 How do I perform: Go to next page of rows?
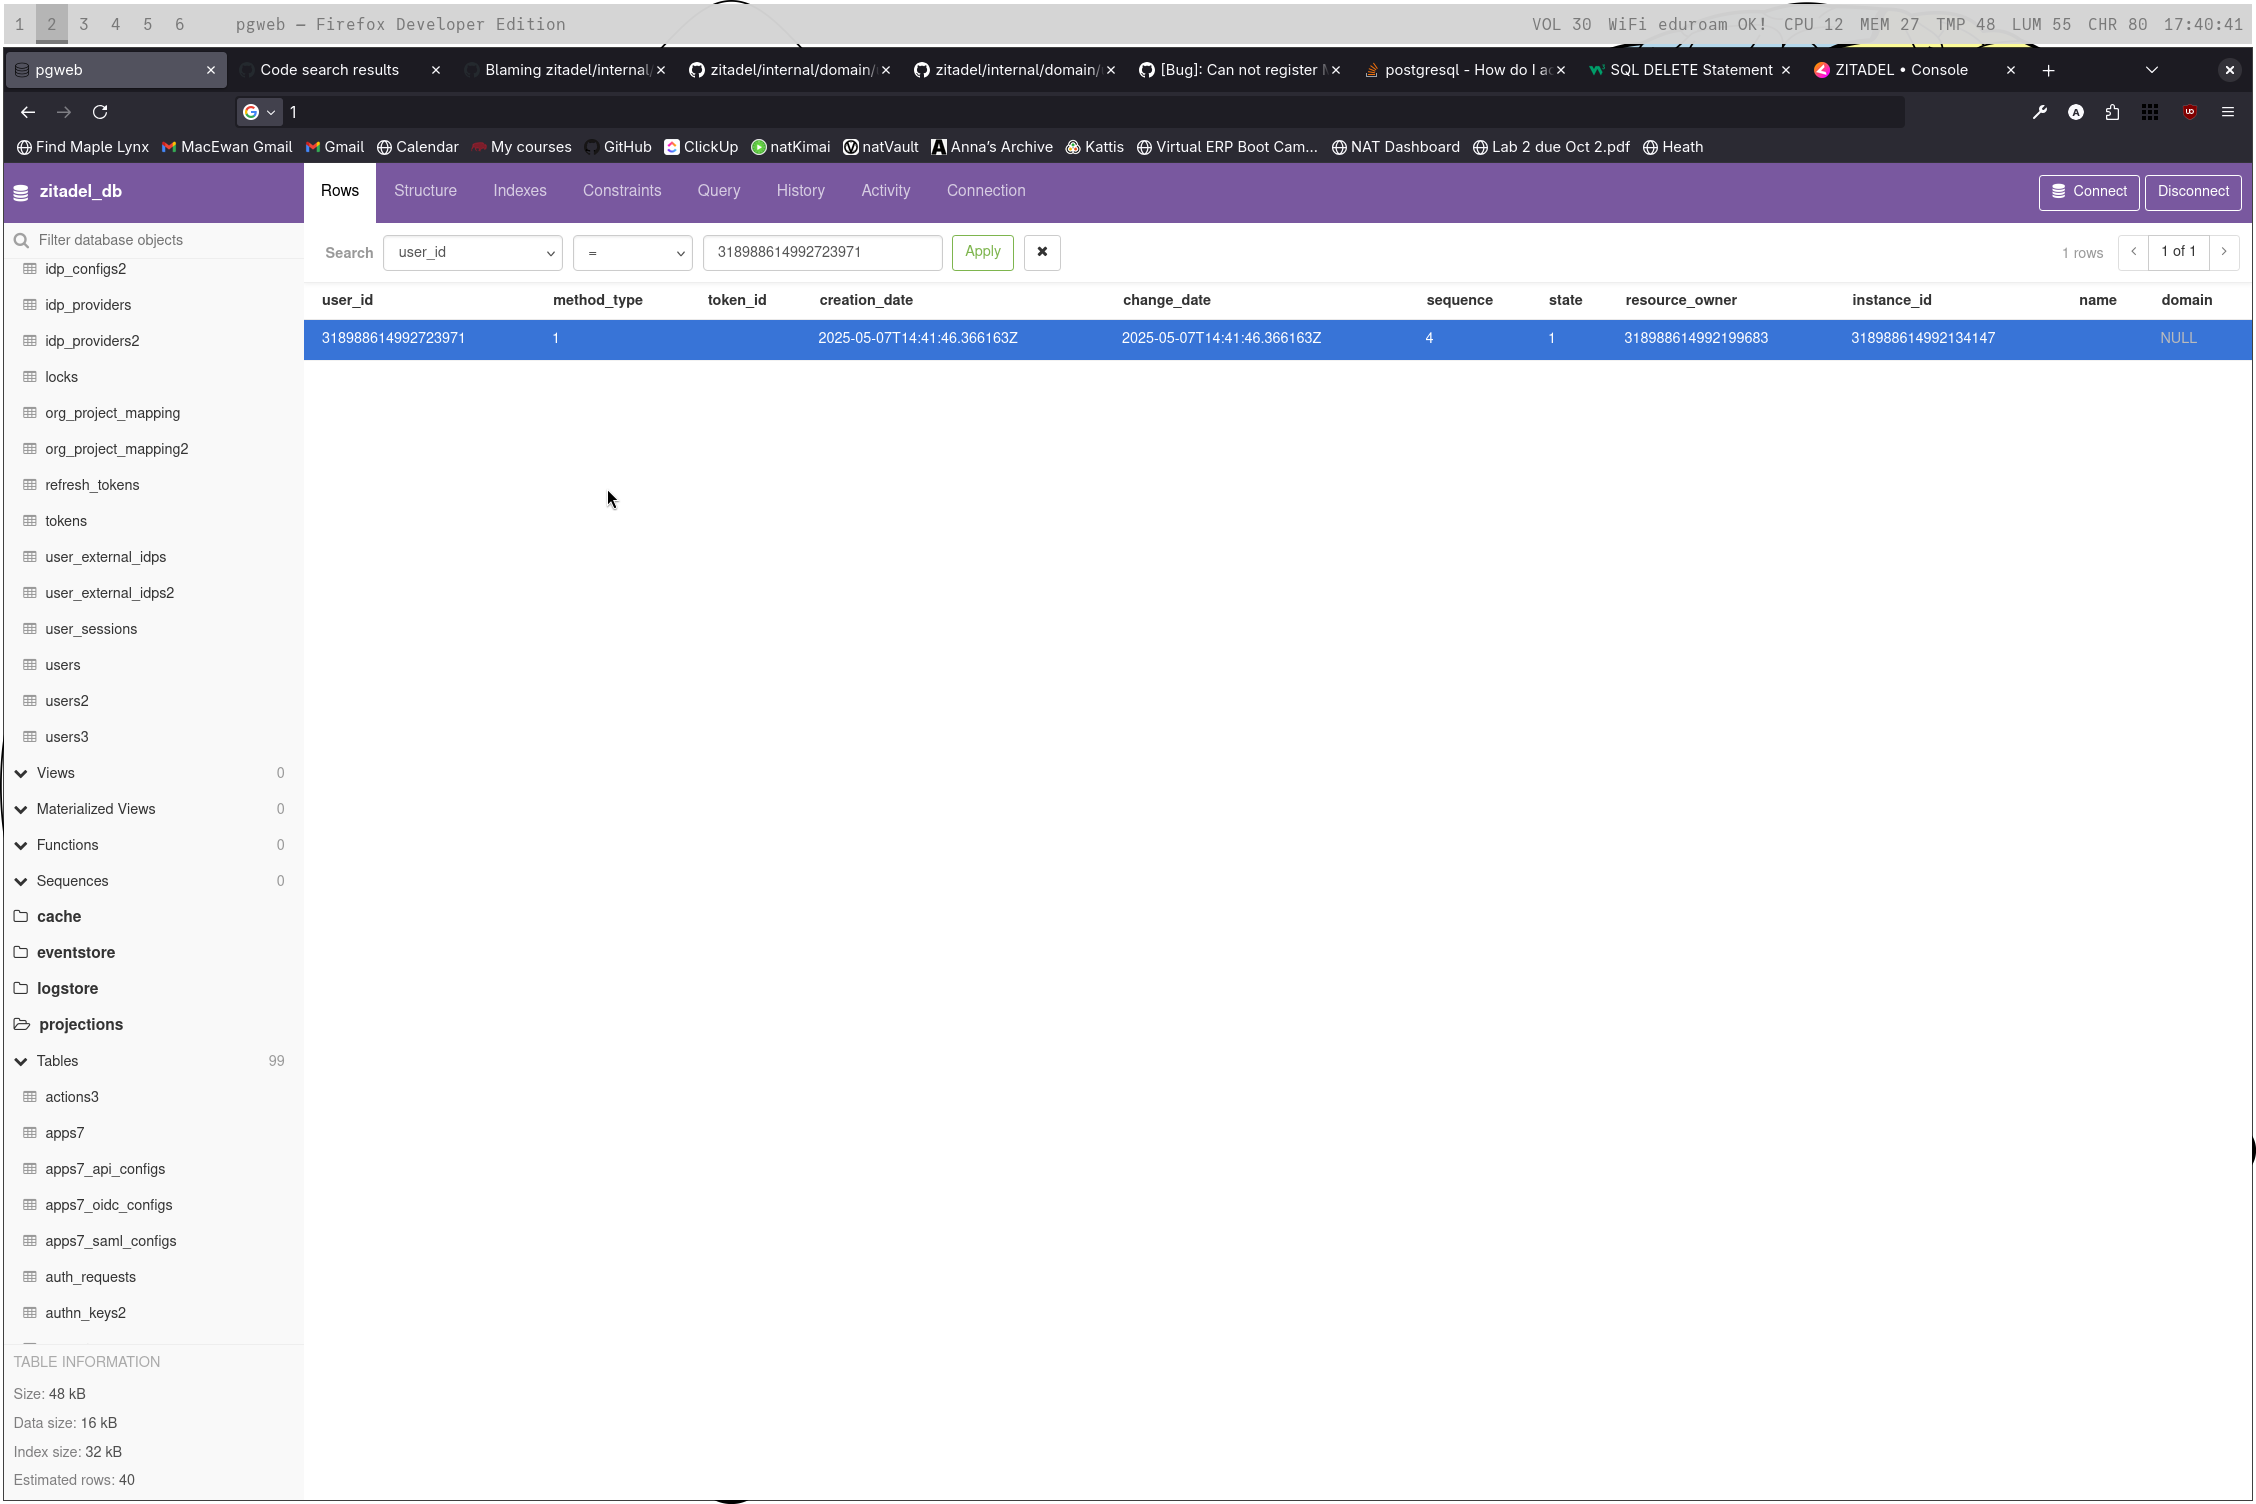[2224, 252]
